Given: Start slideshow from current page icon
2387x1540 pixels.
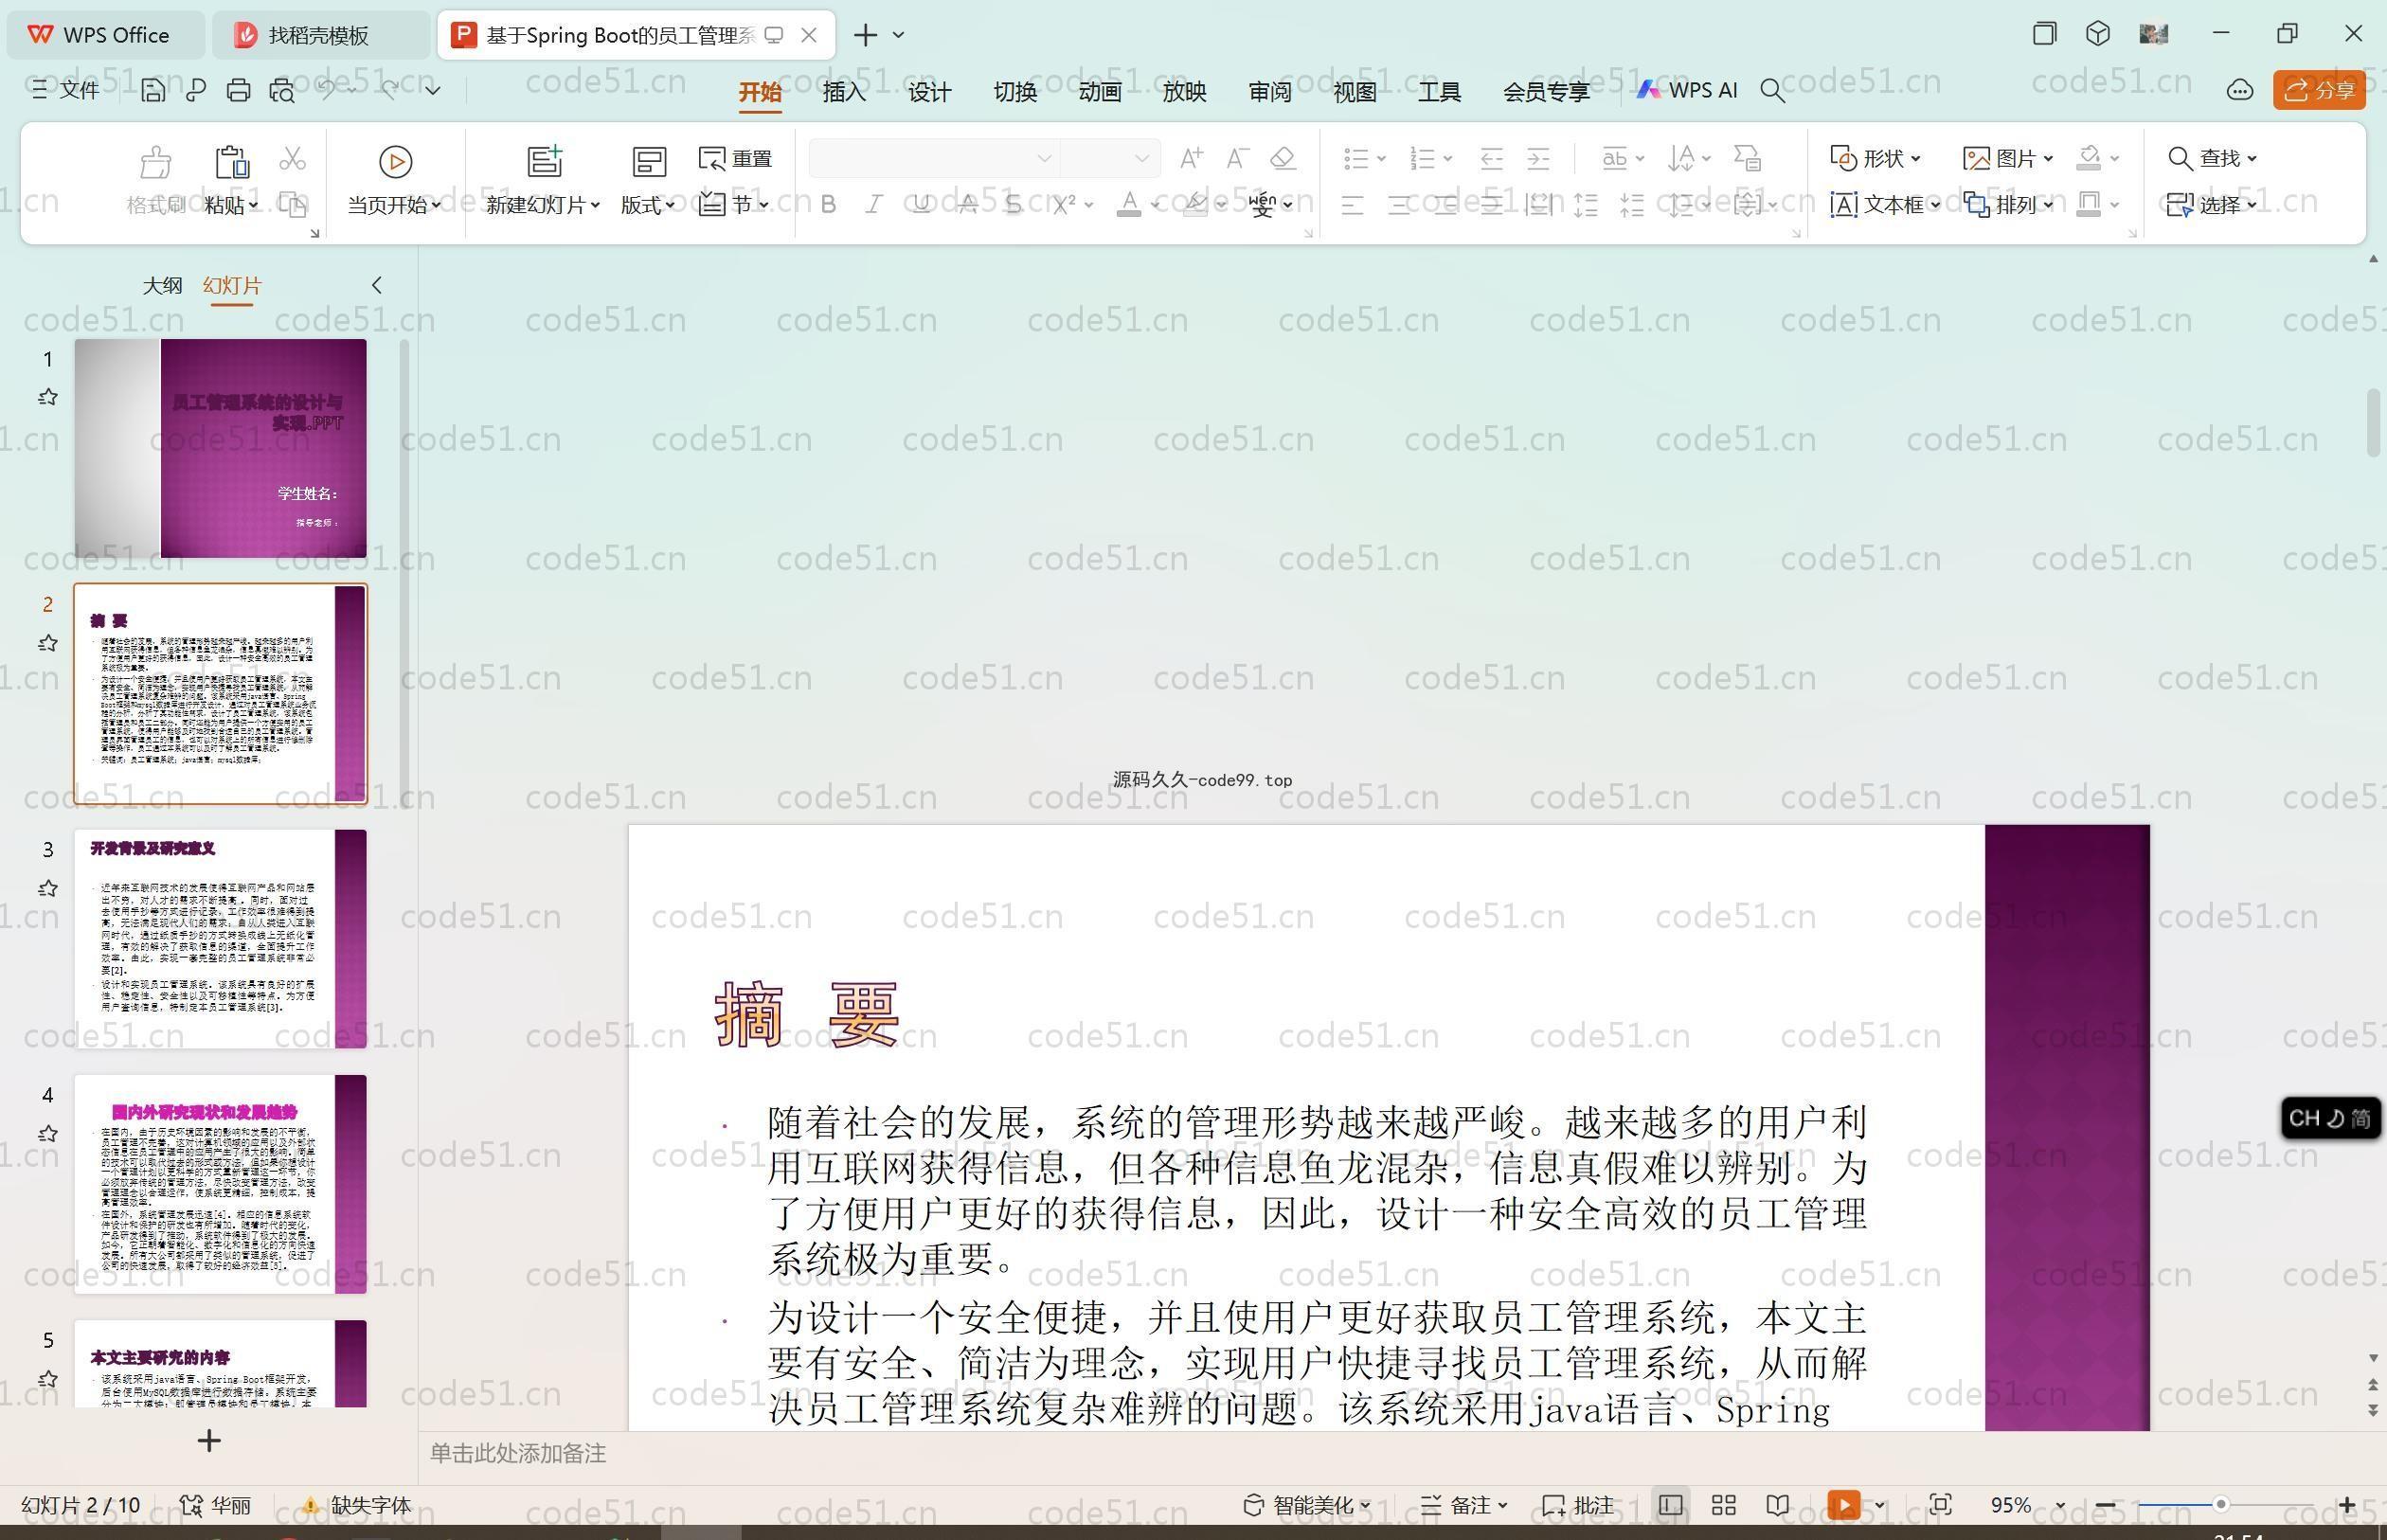Looking at the screenshot, I should coord(395,162).
